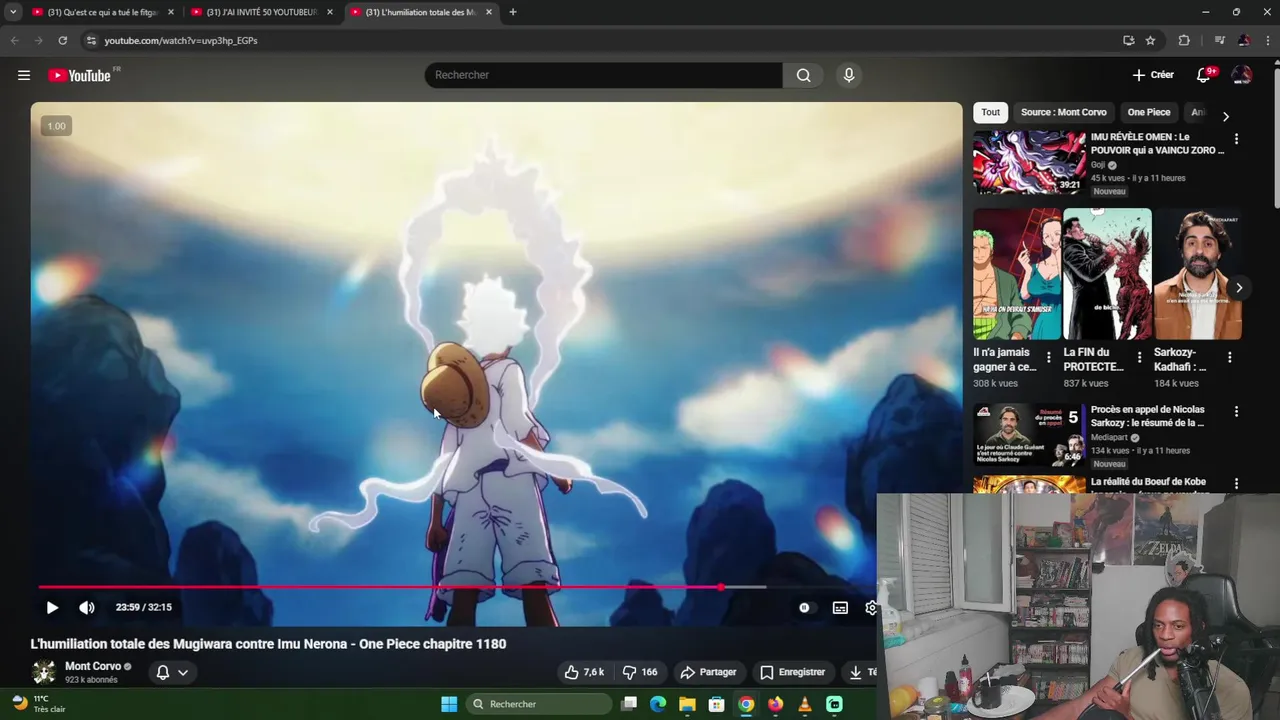Open options for Il n'a jamais Short
Viewport: 1280px width, 720px height.
pyautogui.click(x=1048, y=357)
